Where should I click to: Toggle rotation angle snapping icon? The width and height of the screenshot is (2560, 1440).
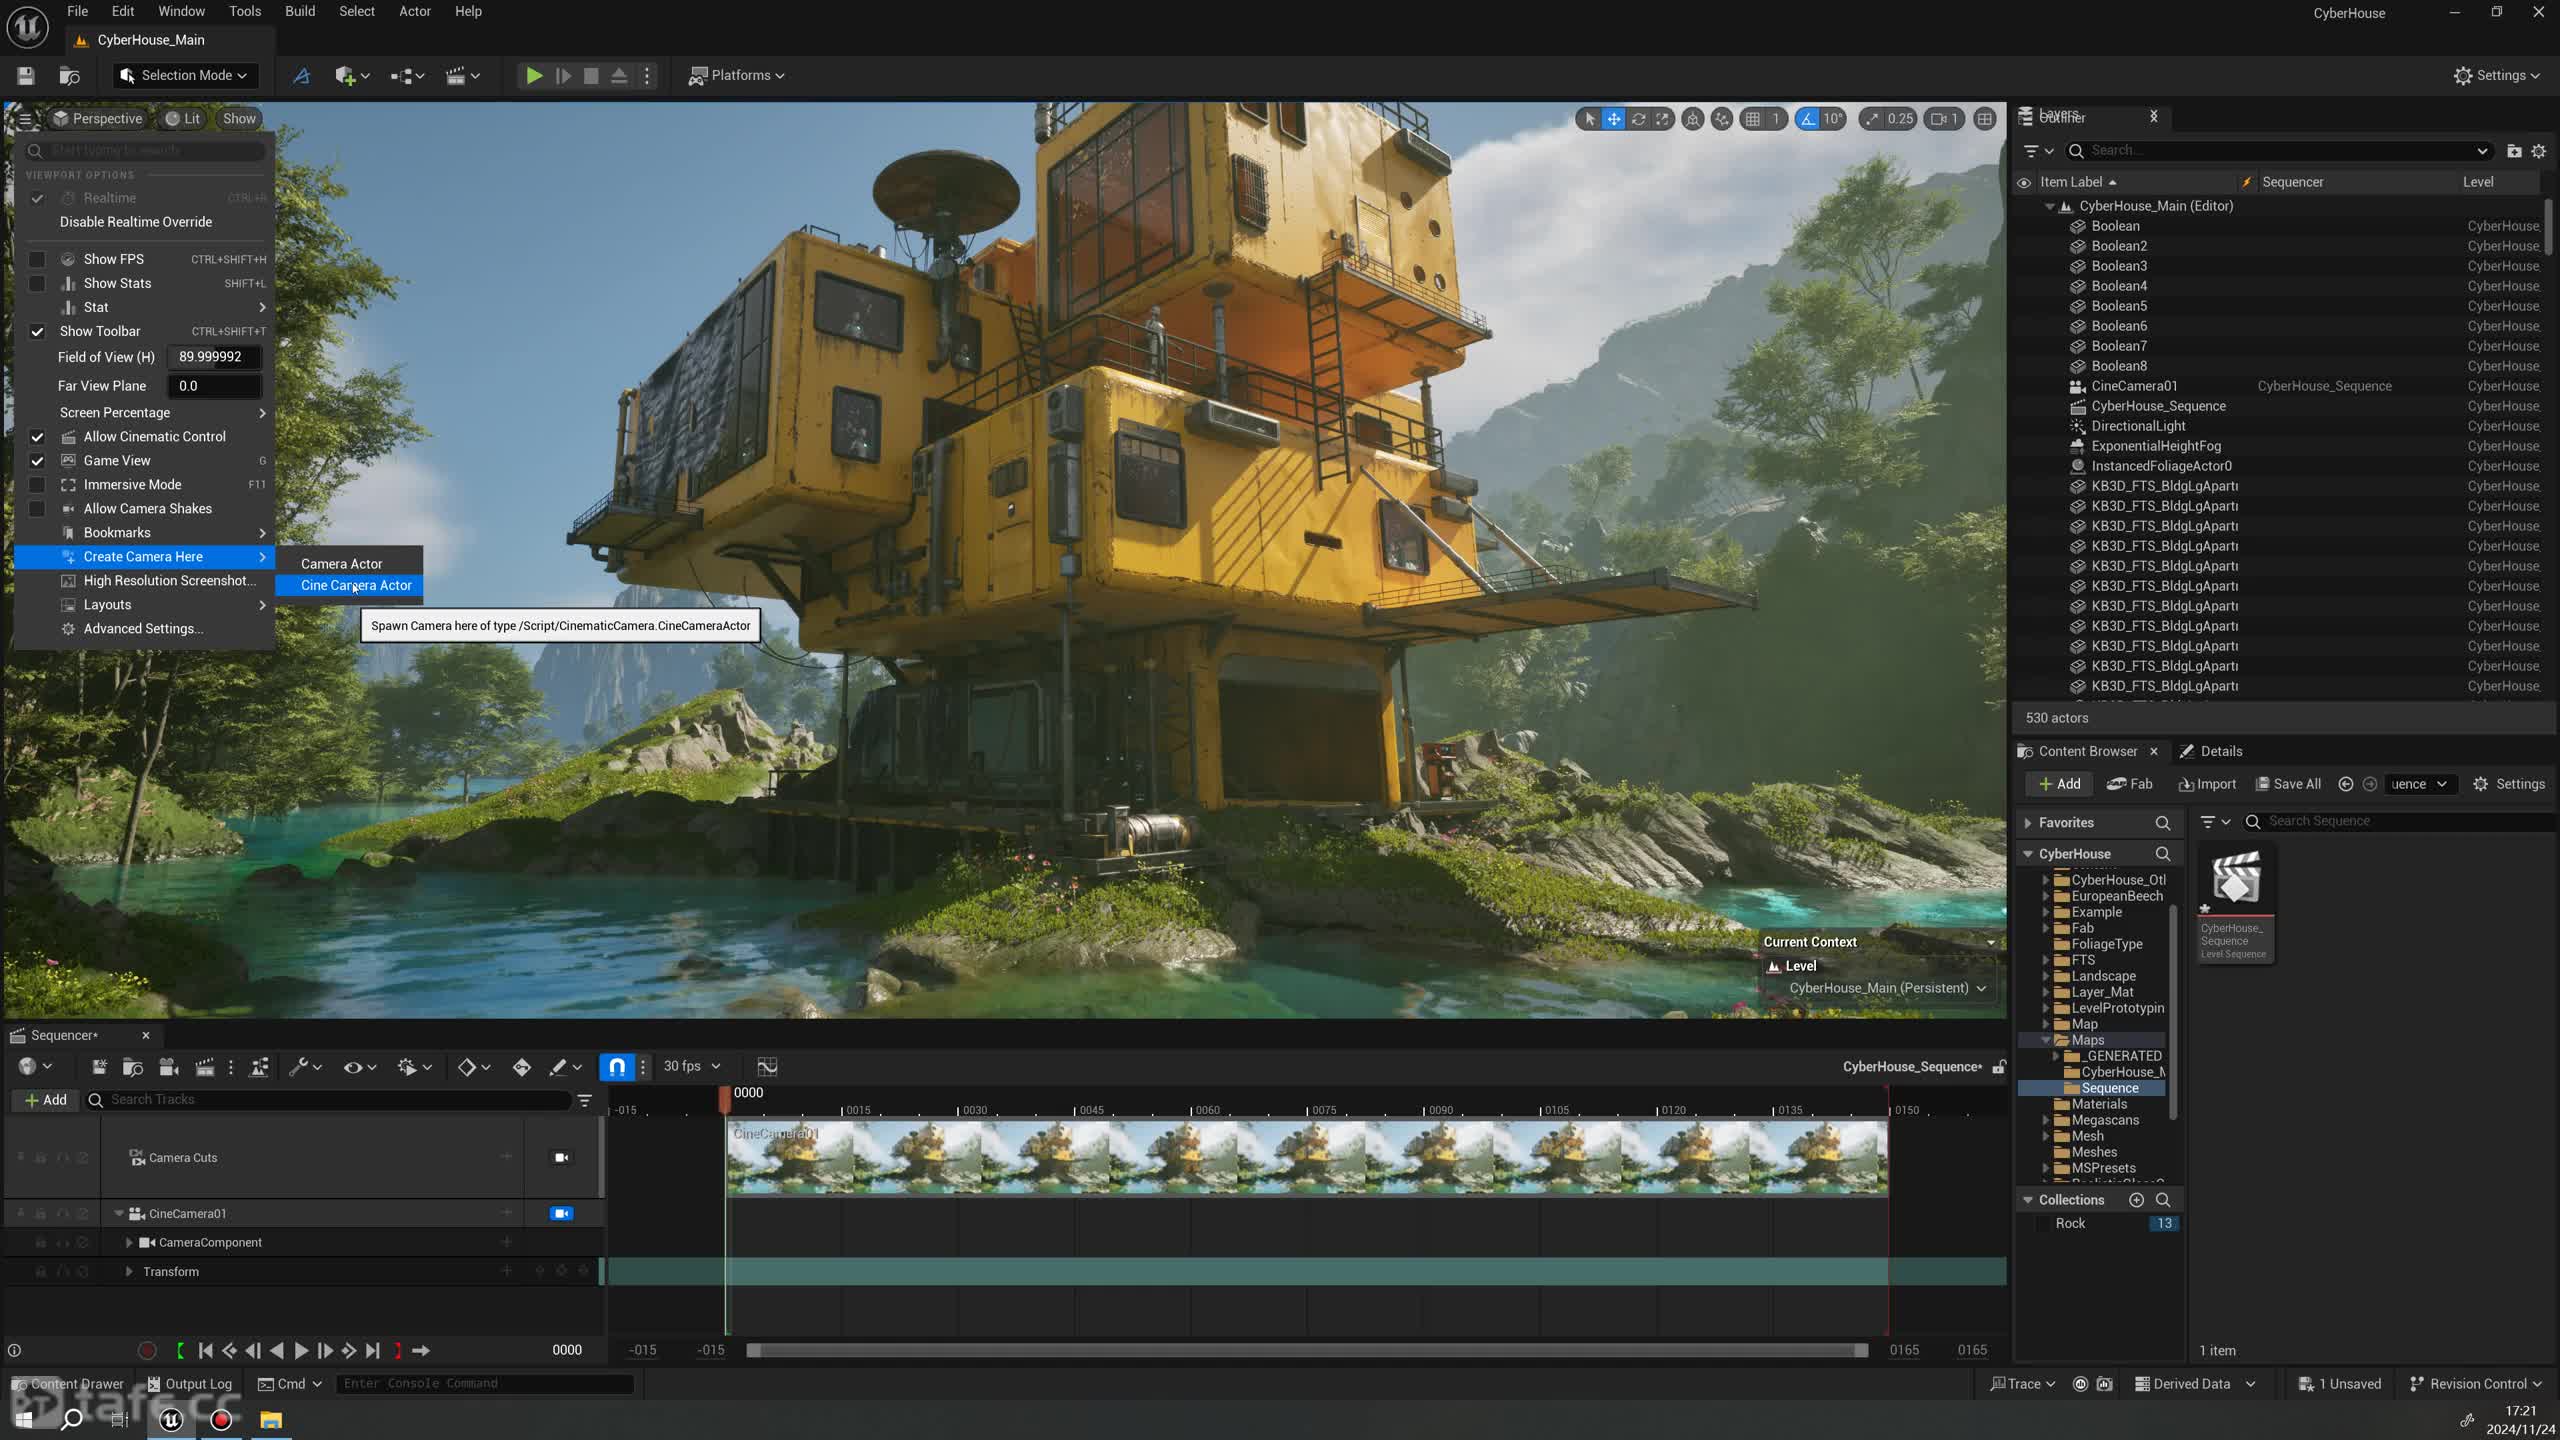point(1807,119)
